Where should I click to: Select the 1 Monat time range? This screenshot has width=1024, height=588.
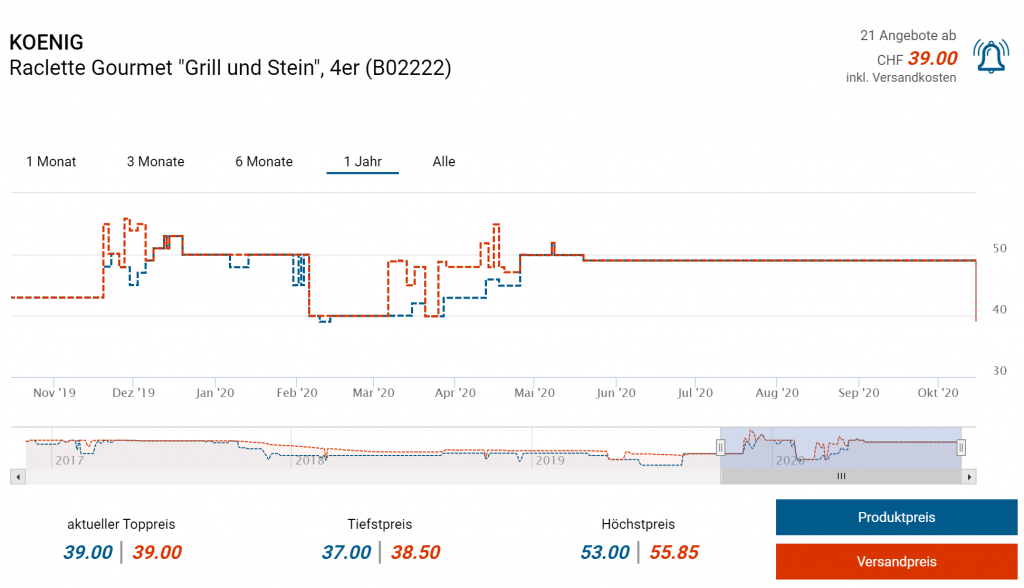pos(51,161)
